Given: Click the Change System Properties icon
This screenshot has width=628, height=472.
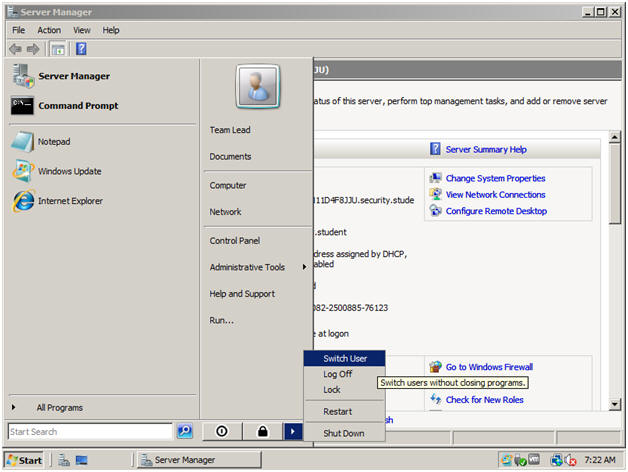Looking at the screenshot, I should (435, 178).
